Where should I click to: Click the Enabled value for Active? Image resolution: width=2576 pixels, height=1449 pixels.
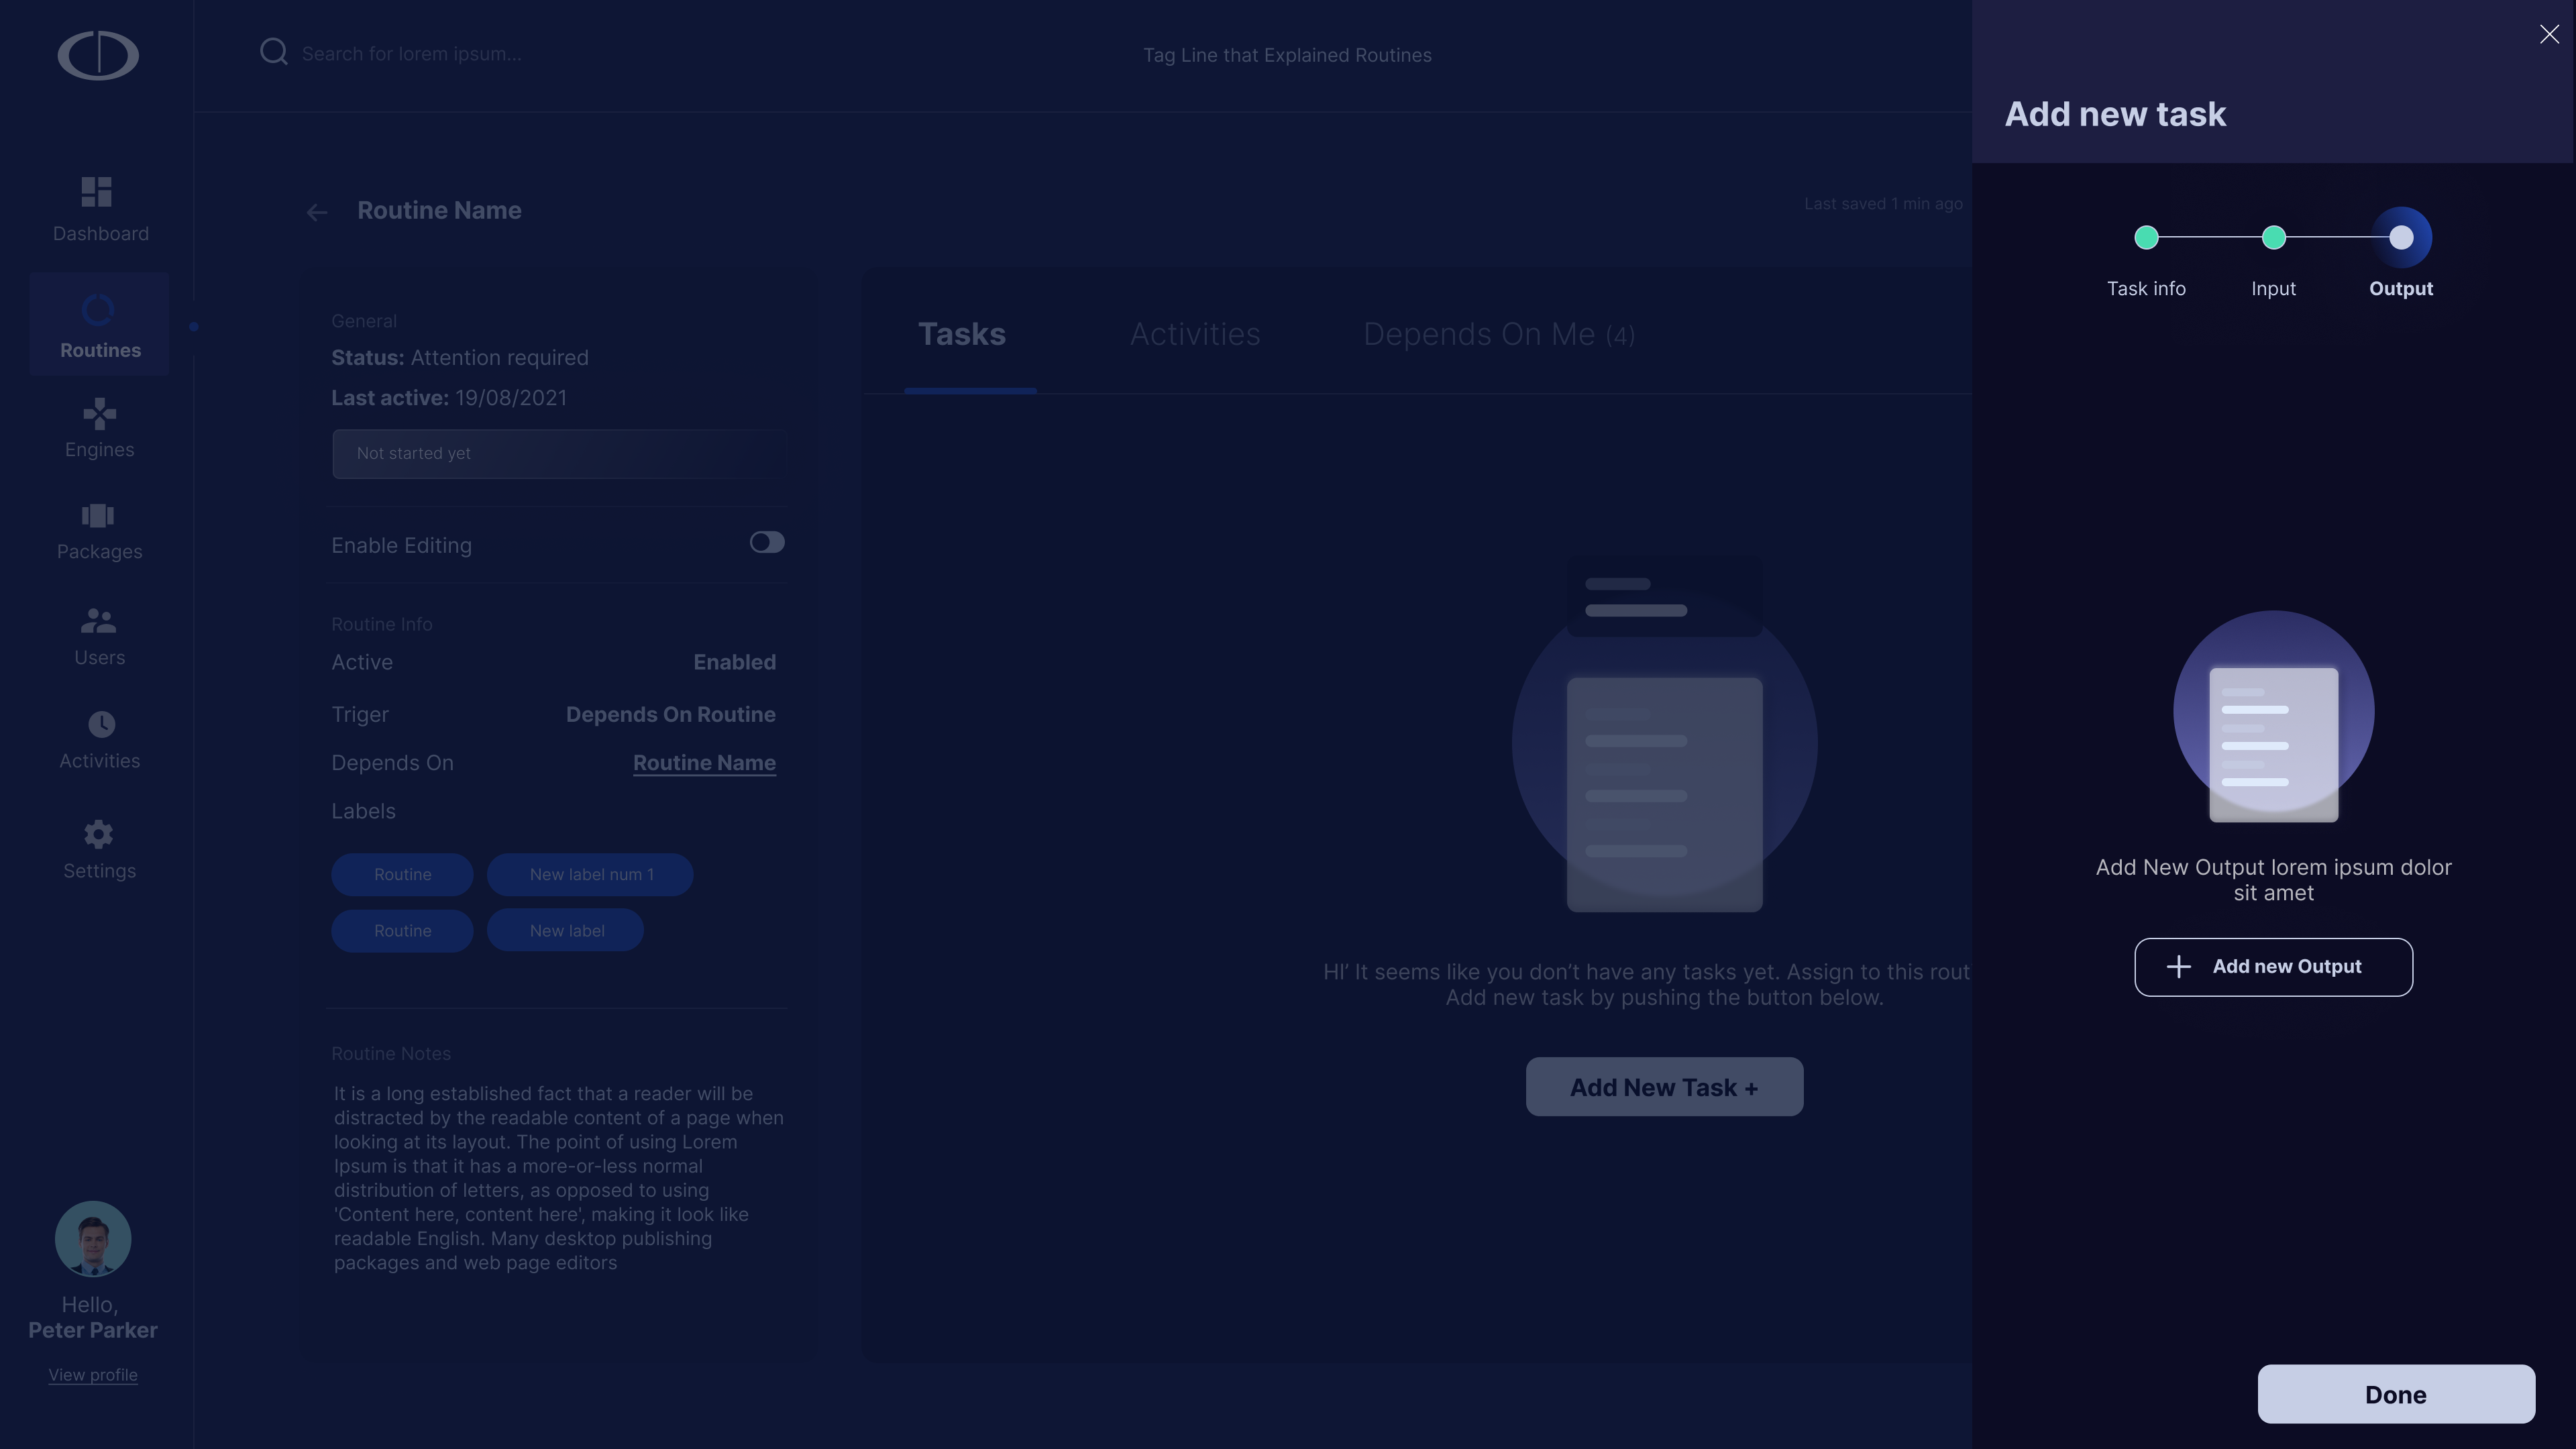click(734, 663)
